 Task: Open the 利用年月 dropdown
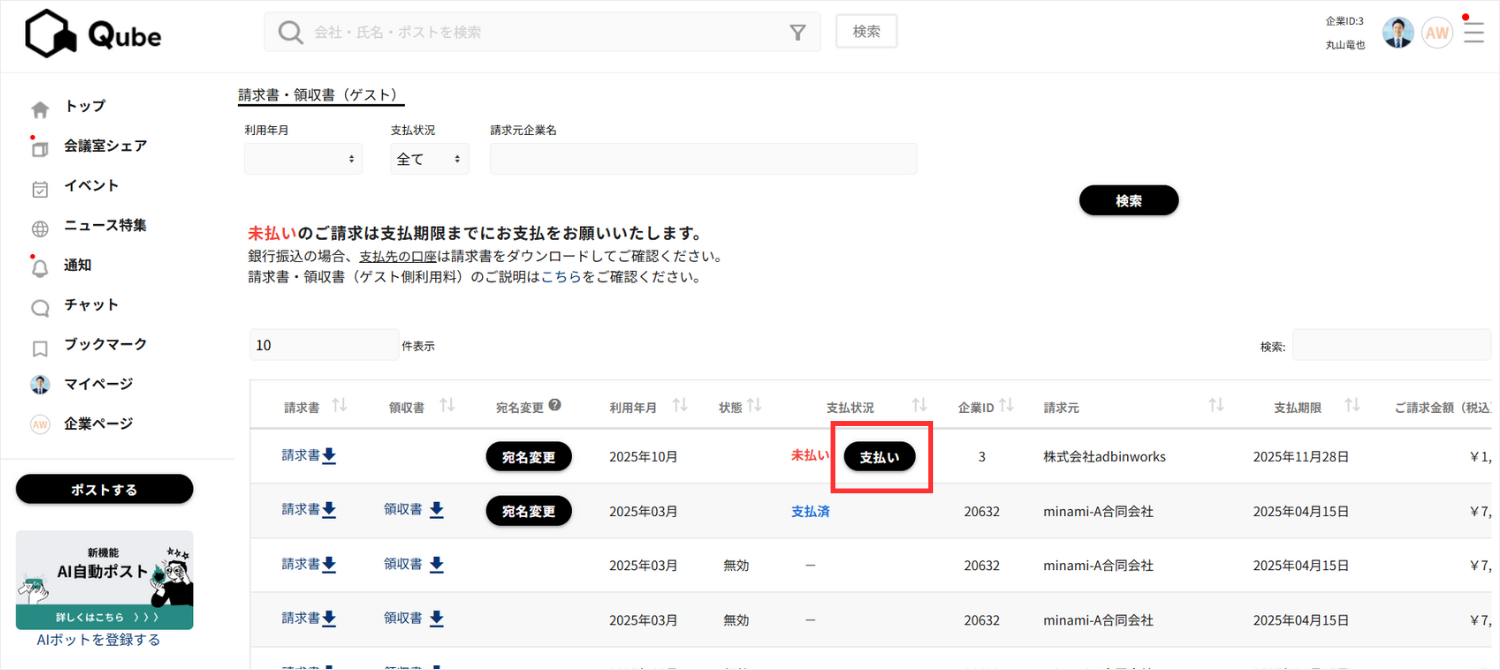[x=303, y=158]
